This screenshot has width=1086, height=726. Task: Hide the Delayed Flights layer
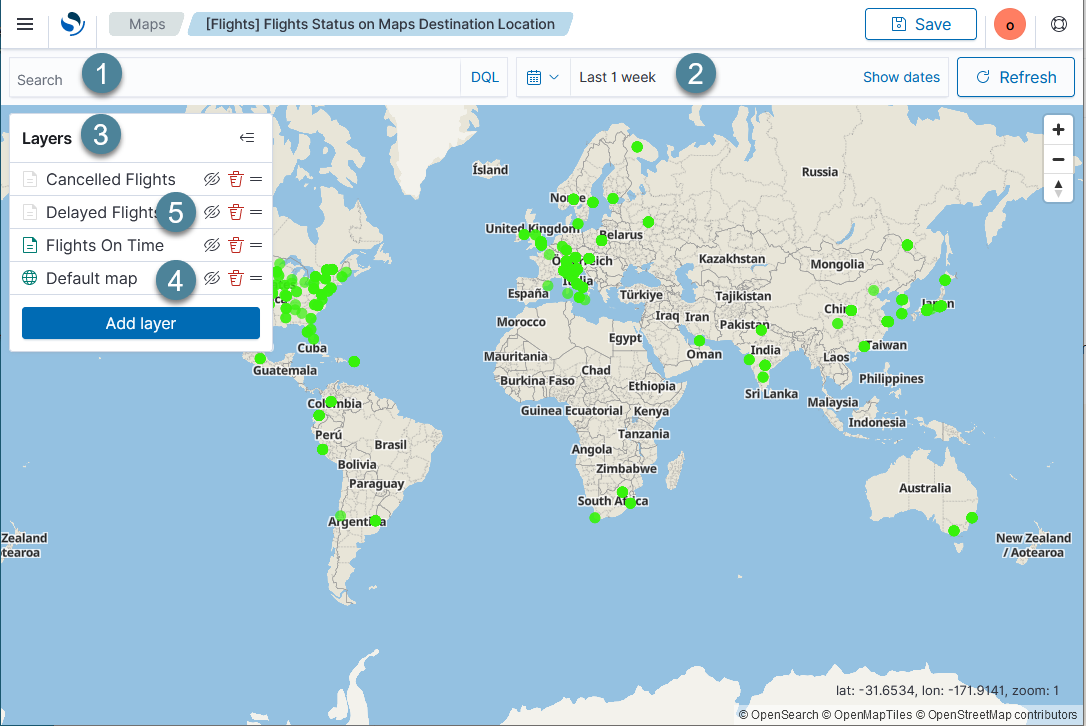211,212
